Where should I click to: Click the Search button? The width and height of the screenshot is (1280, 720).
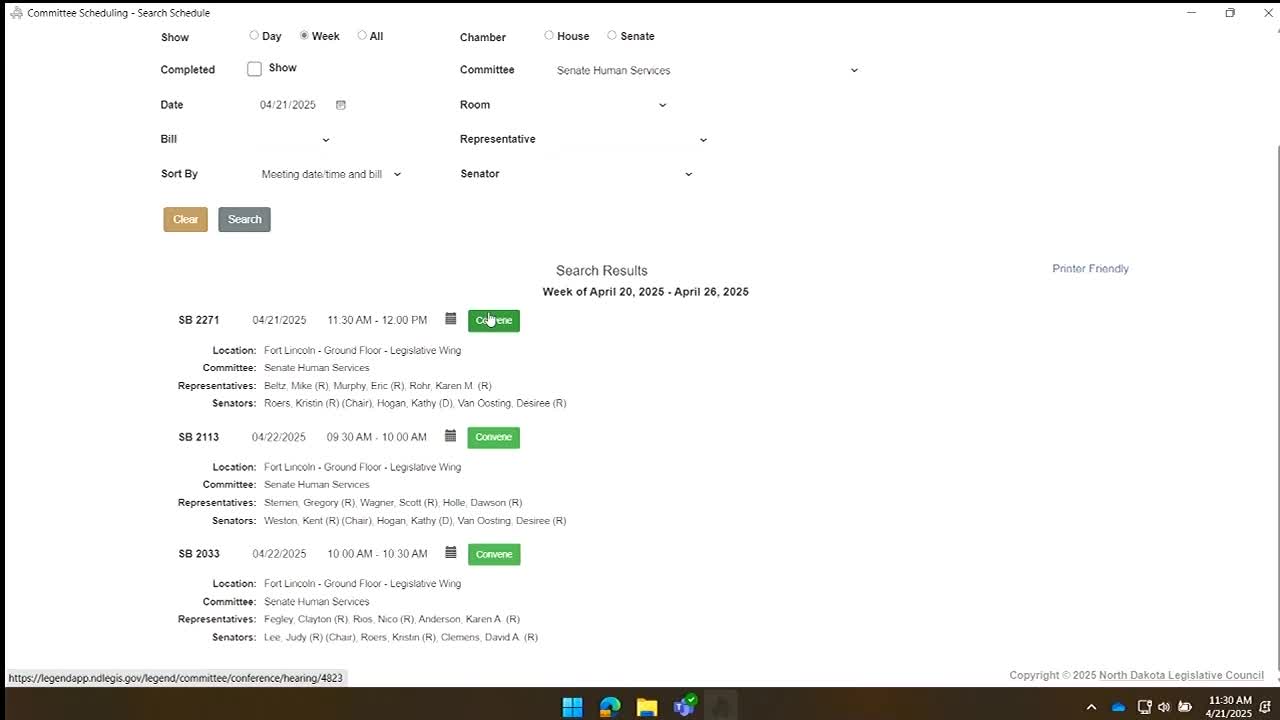click(245, 219)
